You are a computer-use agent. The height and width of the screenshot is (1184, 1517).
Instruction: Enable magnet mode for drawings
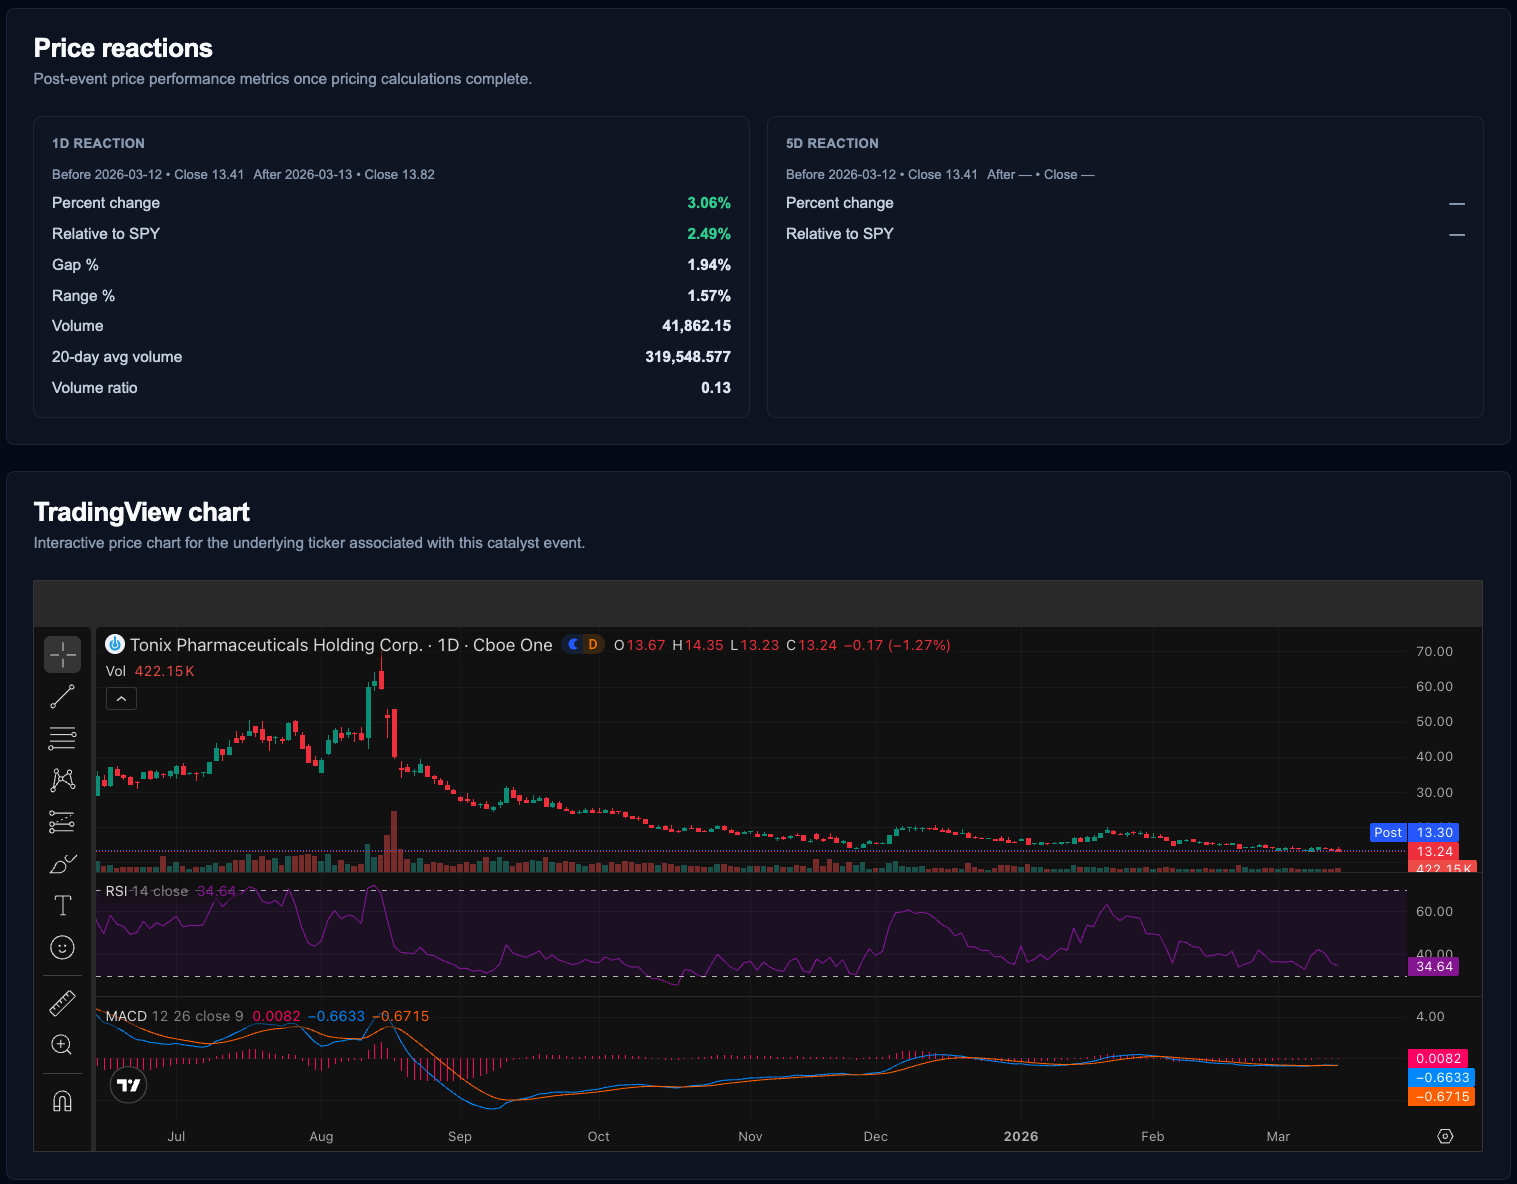62,1100
